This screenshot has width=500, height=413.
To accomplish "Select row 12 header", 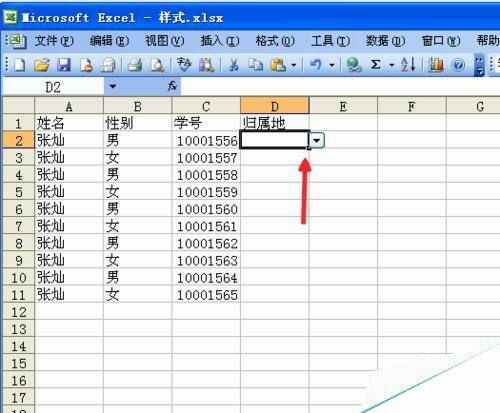I will (x=19, y=312).
